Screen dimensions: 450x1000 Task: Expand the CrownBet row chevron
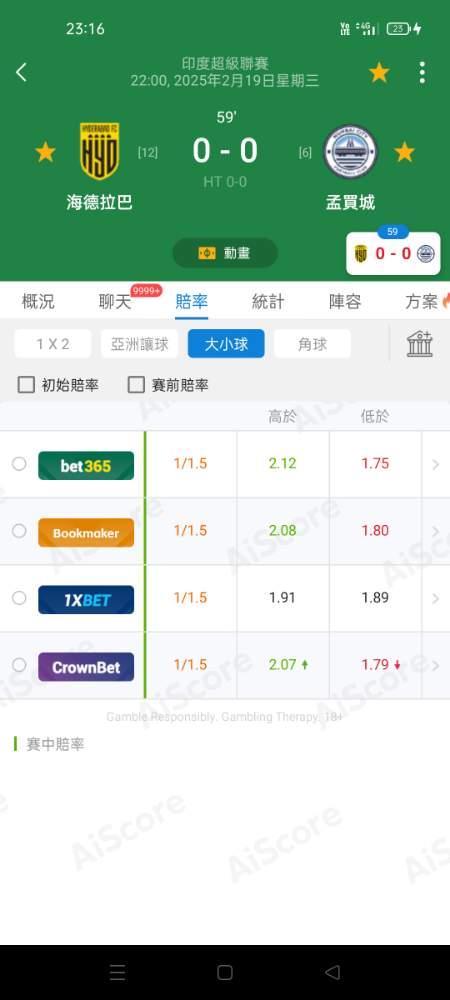tap(436, 665)
